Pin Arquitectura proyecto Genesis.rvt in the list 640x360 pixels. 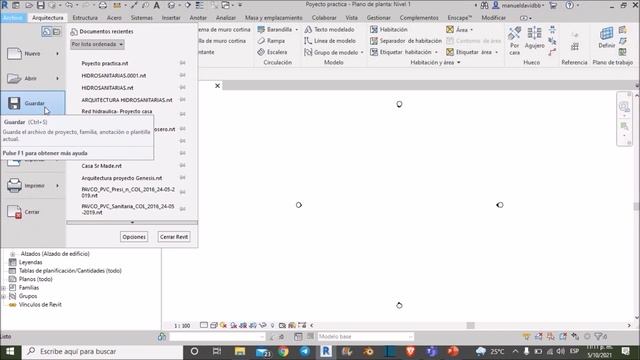tap(182, 178)
